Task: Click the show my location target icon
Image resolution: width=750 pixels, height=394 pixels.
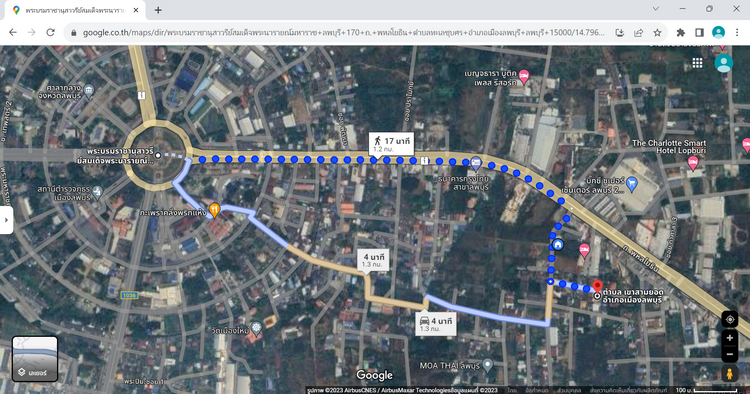Action: coord(729,319)
